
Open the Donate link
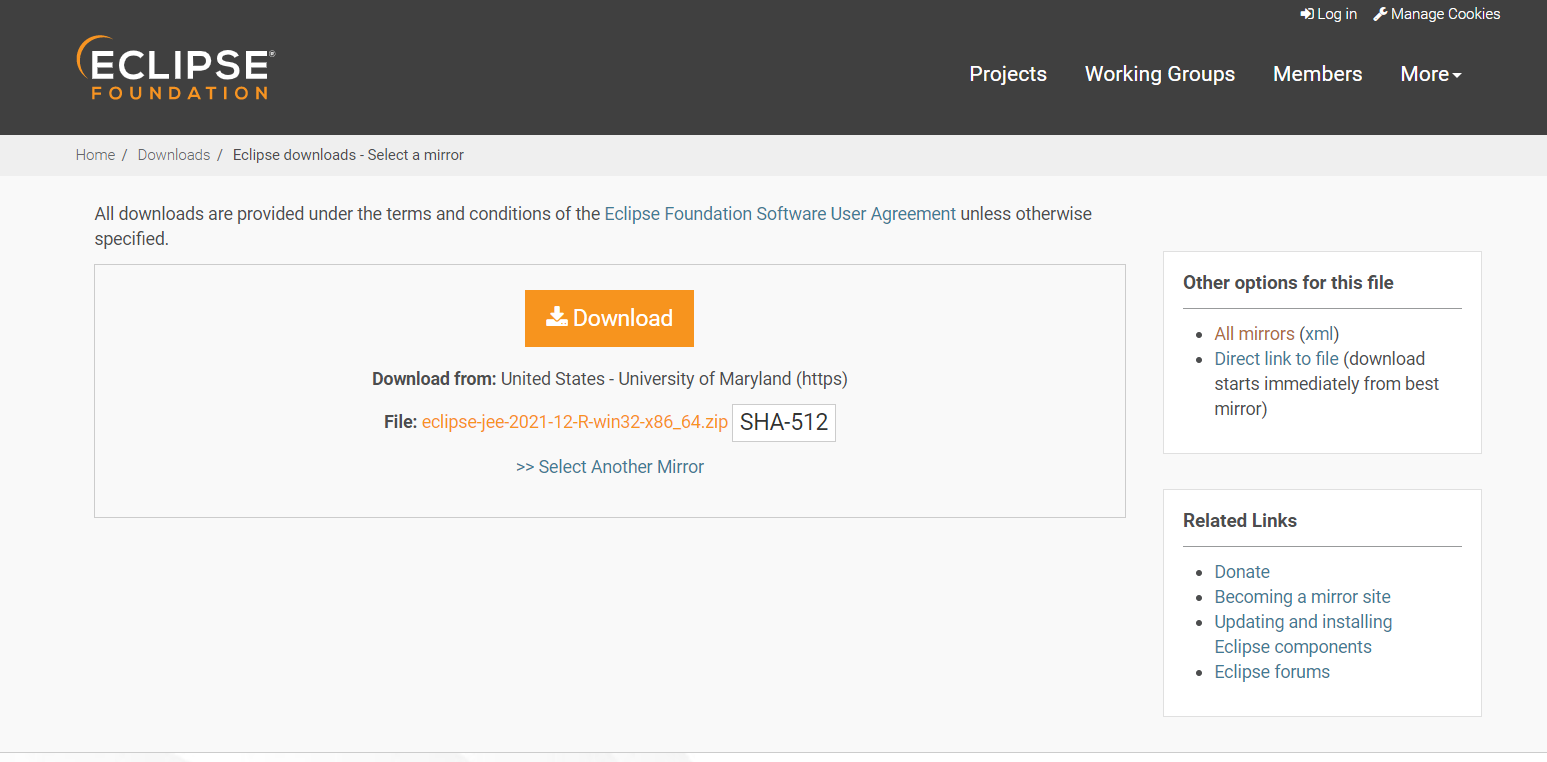(x=1242, y=572)
